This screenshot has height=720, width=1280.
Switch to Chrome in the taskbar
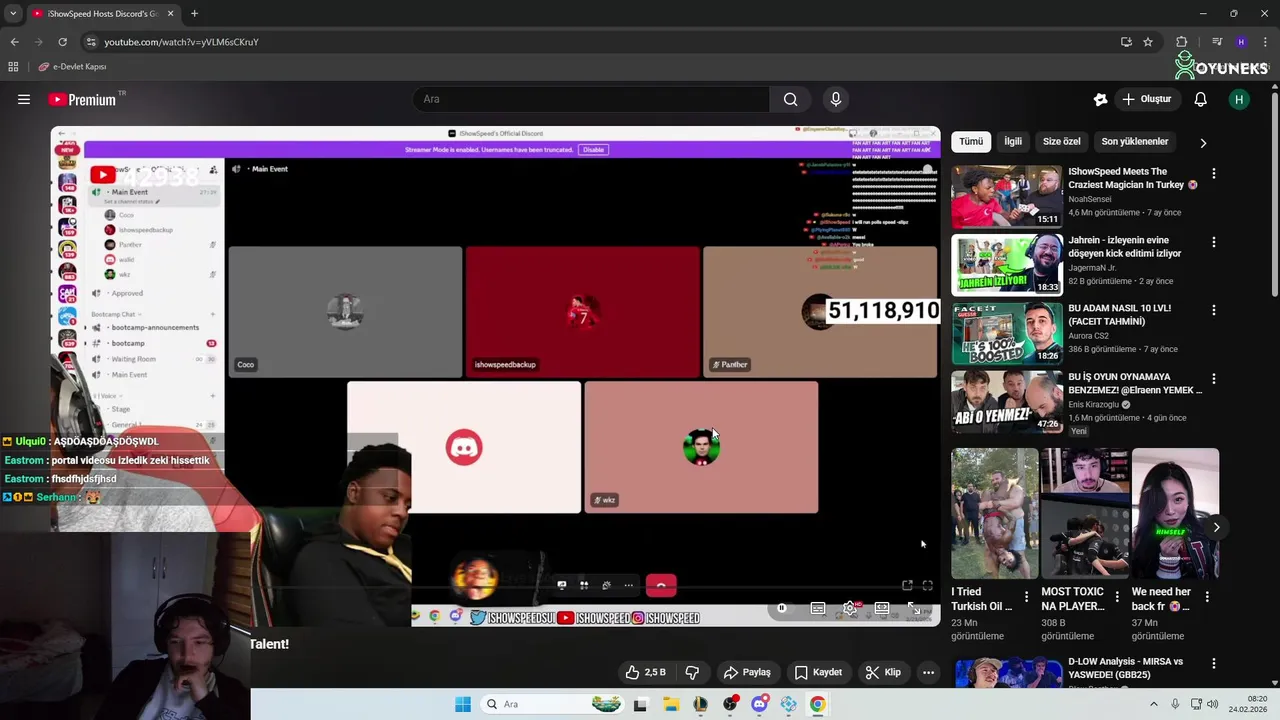818,704
